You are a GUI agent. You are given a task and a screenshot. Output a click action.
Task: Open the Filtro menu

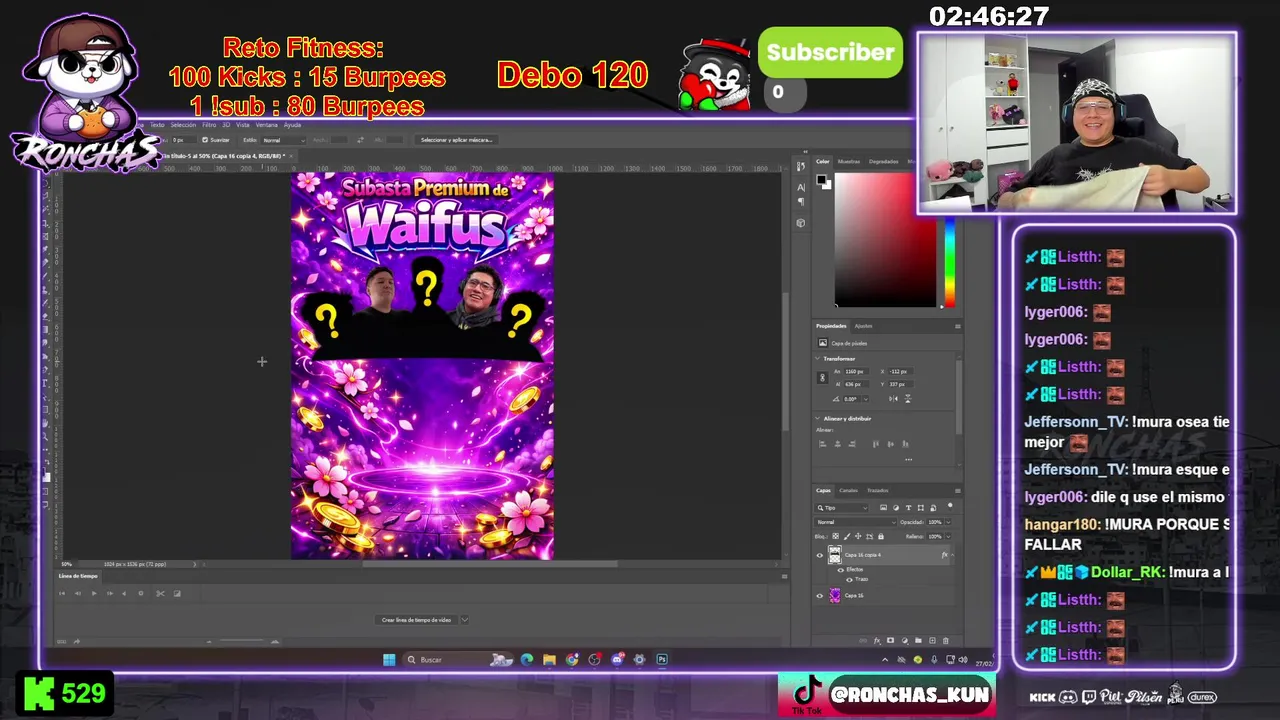pos(209,125)
